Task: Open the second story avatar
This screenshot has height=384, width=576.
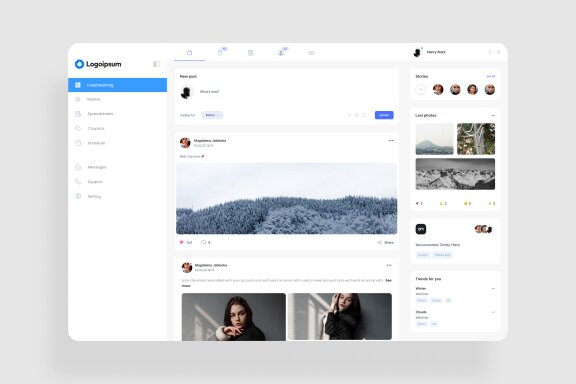Action: point(455,89)
